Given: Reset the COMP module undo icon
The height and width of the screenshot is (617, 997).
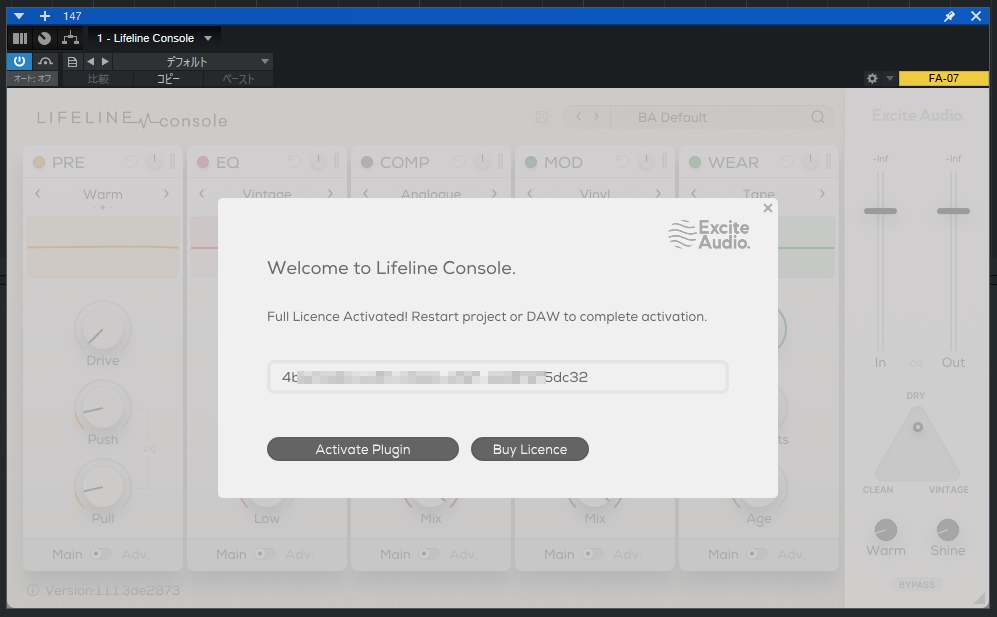Looking at the screenshot, I should coord(458,162).
